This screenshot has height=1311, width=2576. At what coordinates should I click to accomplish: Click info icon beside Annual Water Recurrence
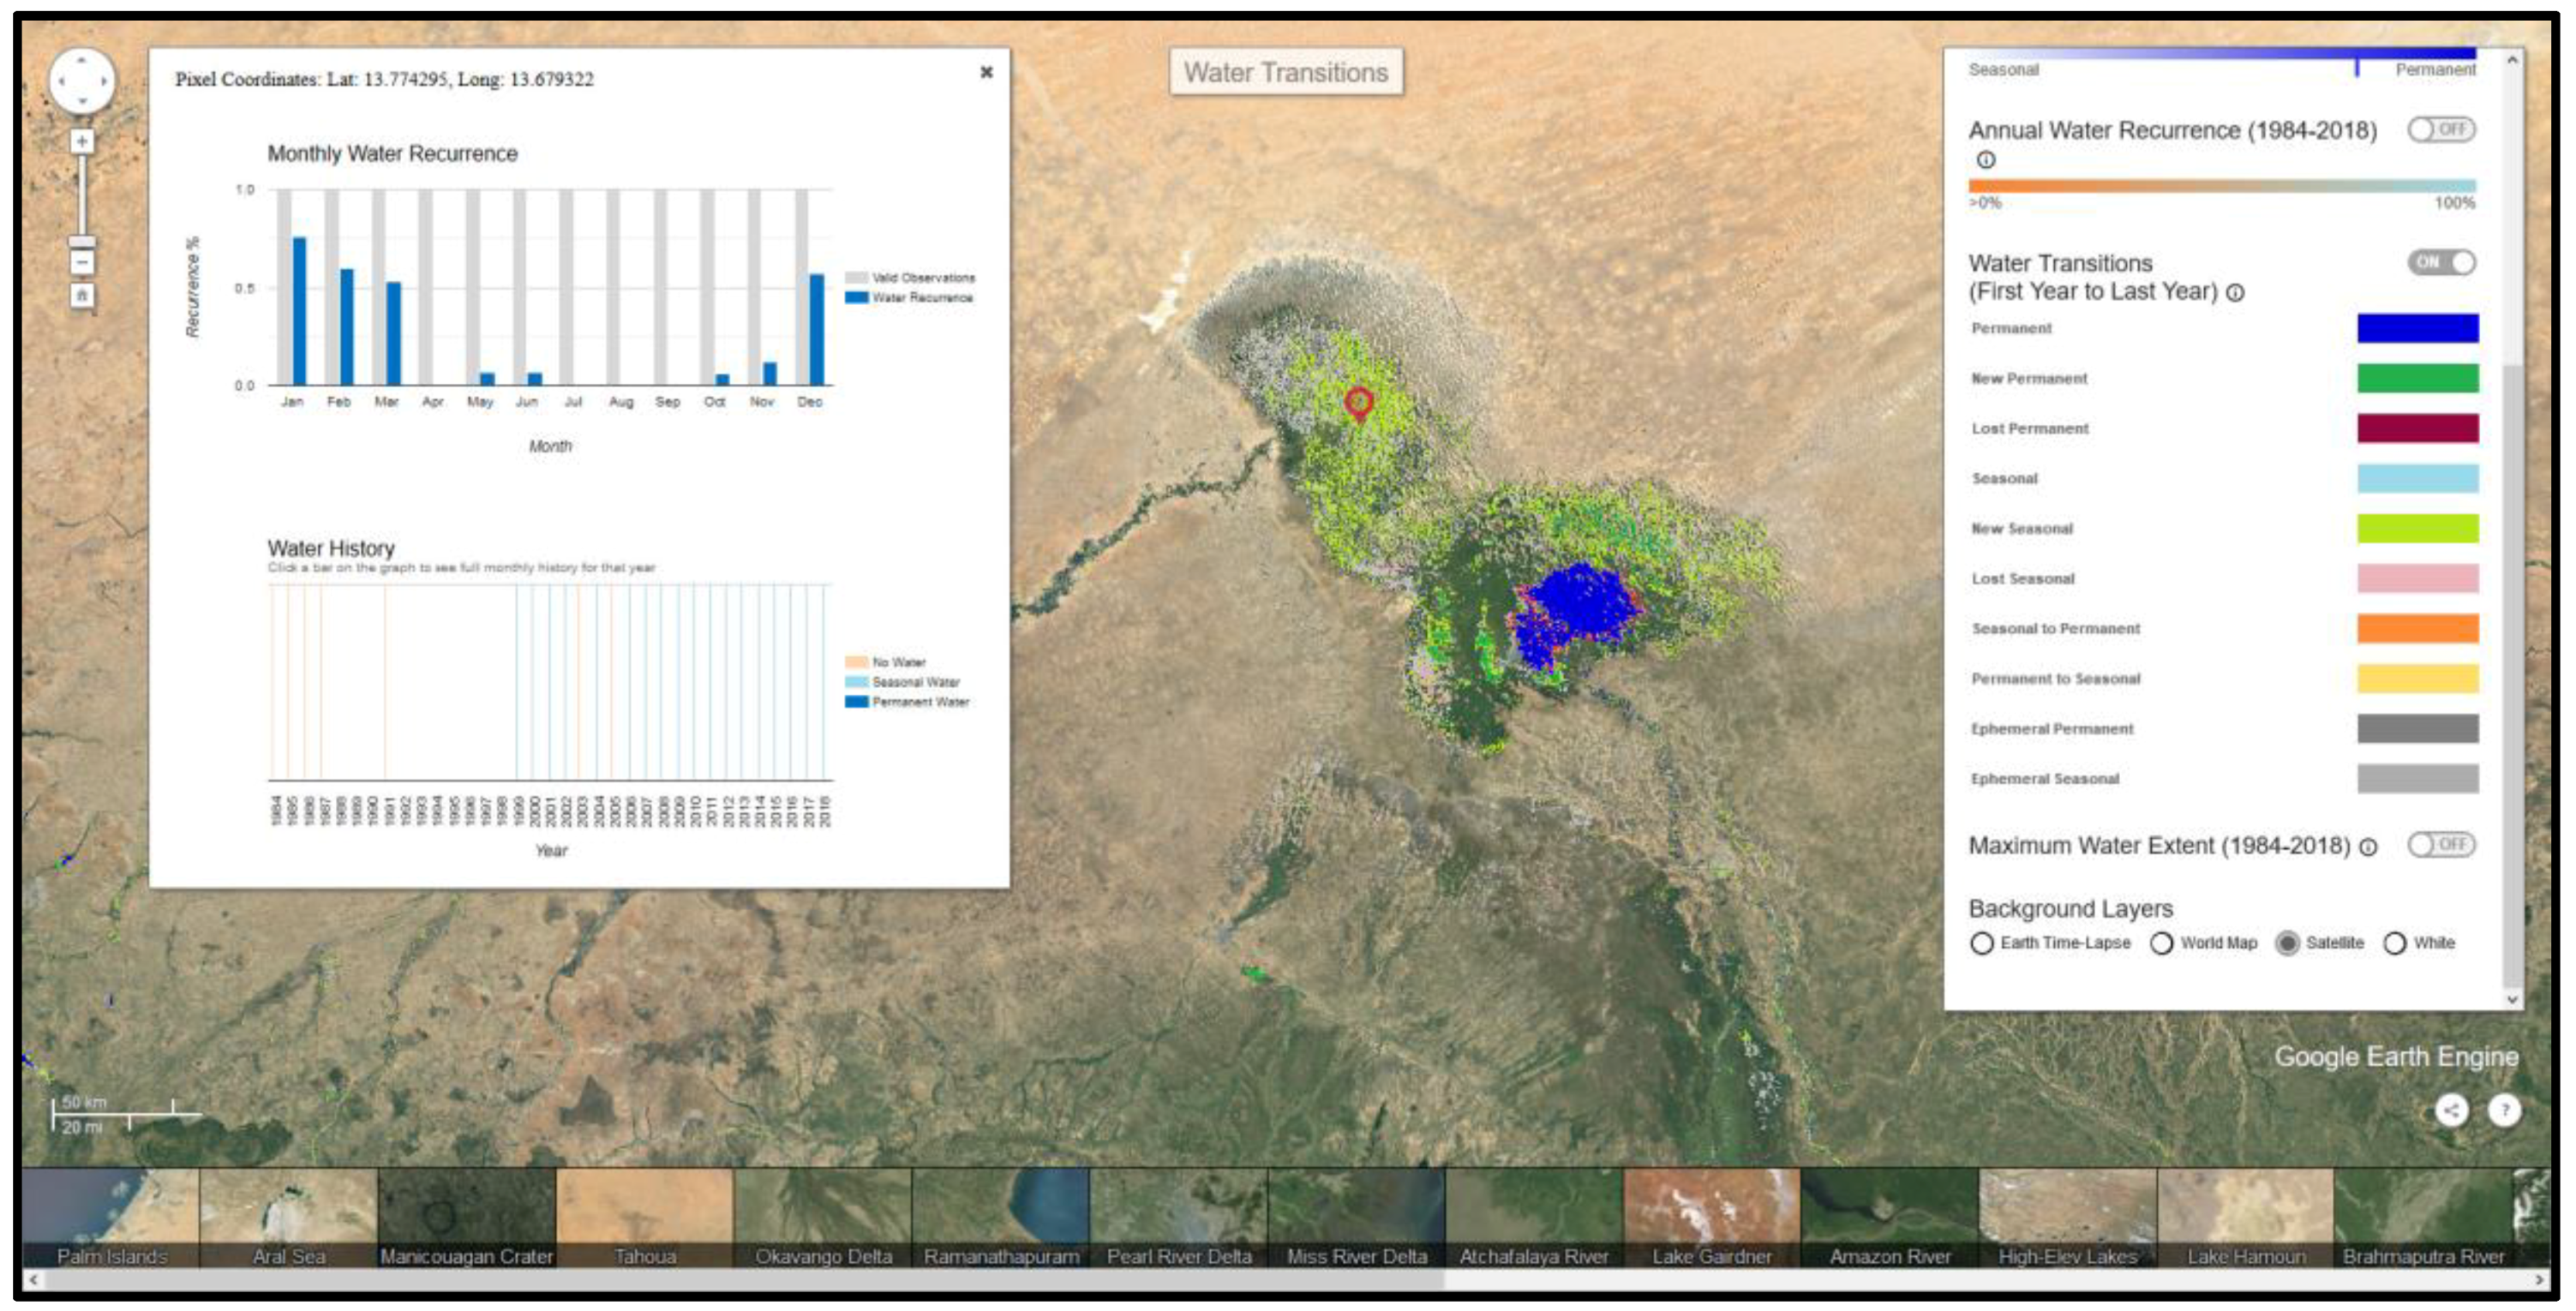click(1986, 160)
